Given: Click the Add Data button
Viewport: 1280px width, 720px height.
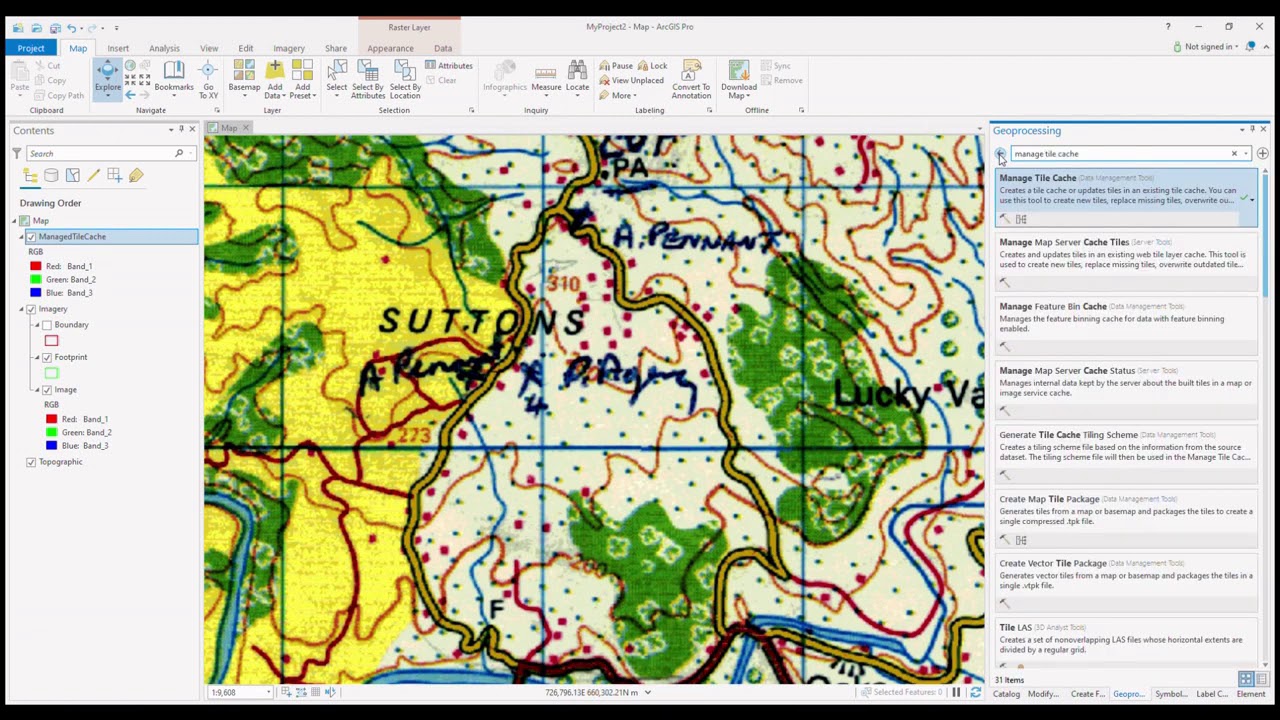Looking at the screenshot, I should coord(274,77).
